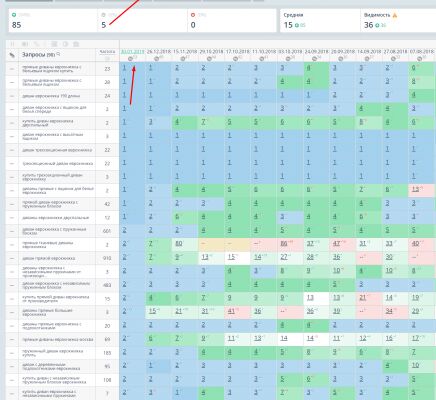
Task: Click the round icon under date 03.10.2018
Action: click(288, 59)
